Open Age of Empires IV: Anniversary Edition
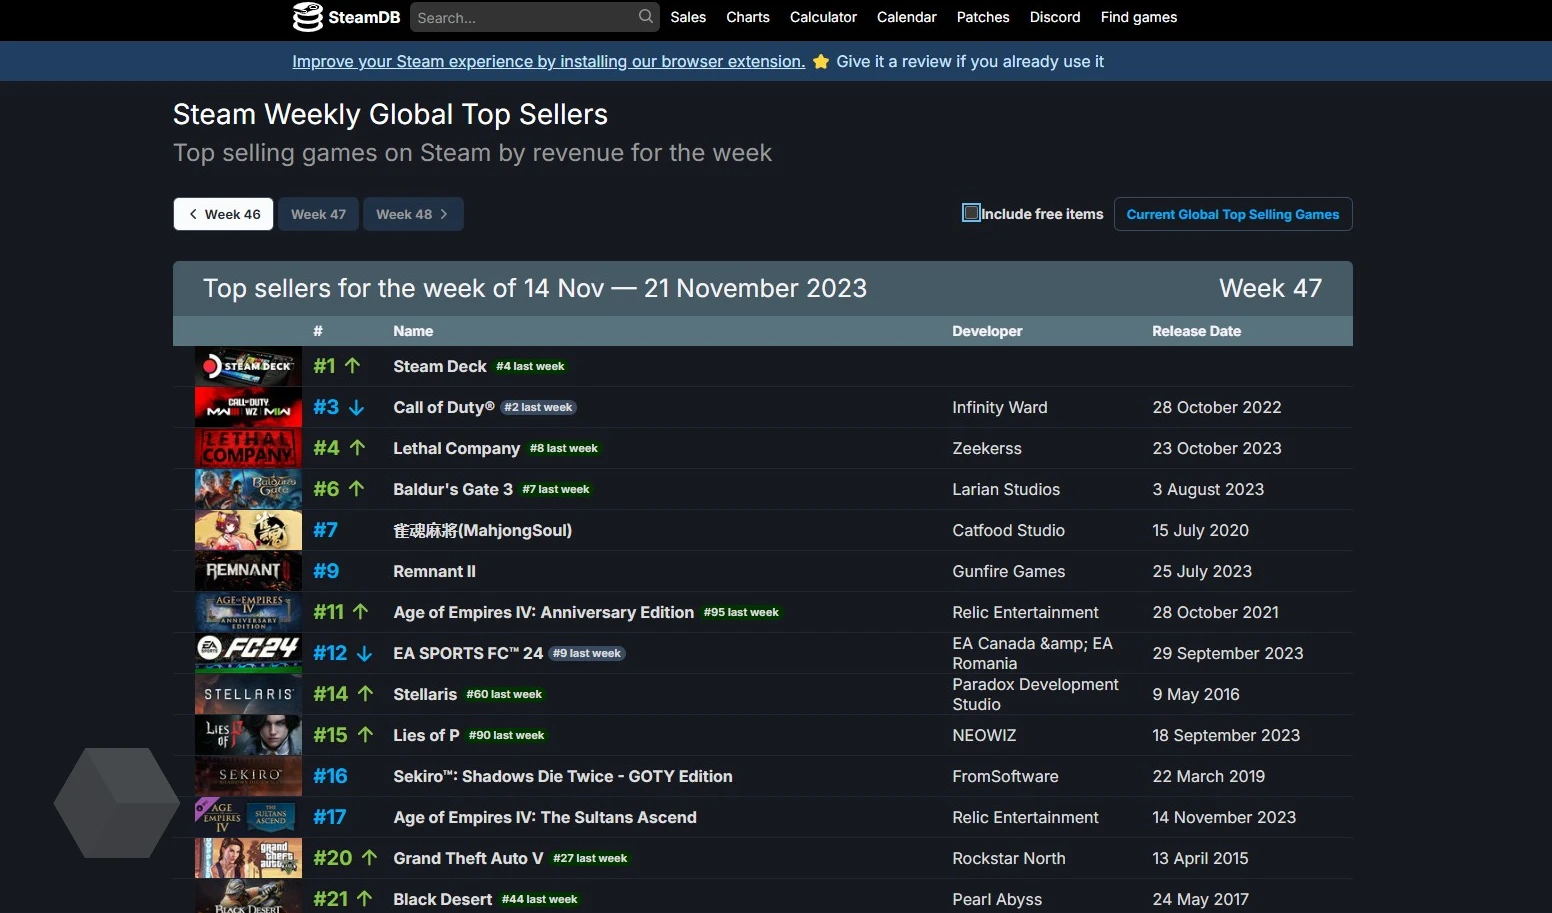 (x=544, y=612)
